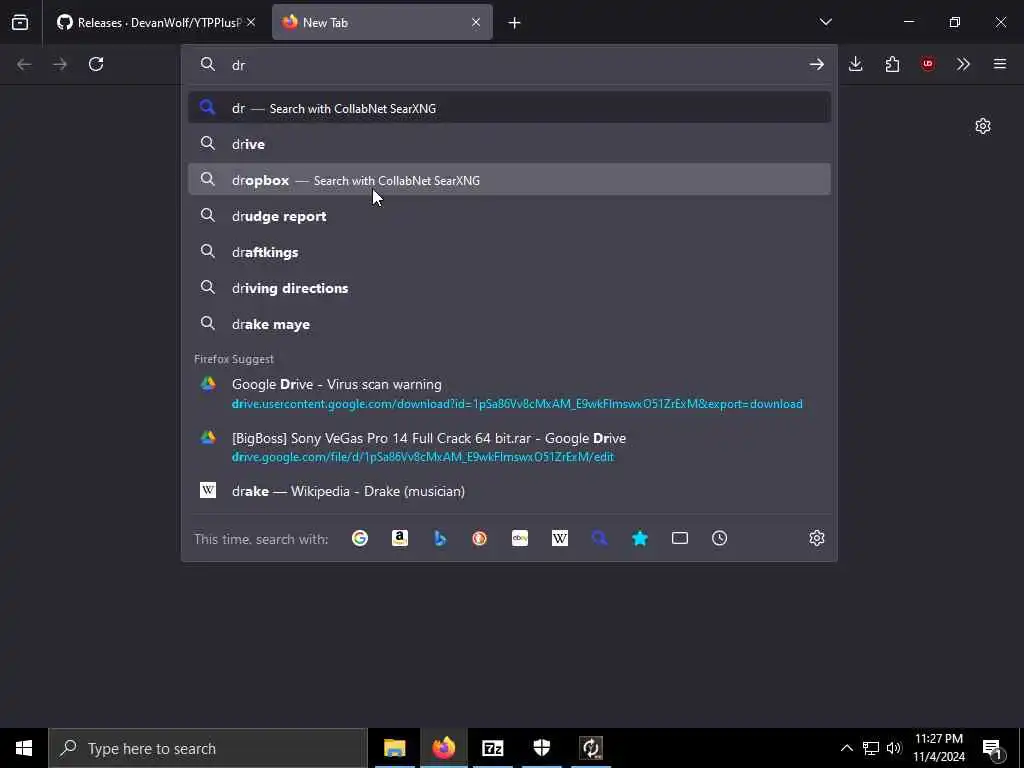This screenshot has width=1024, height=768.
Task: Search bookmarks with star icon
Action: click(640, 538)
